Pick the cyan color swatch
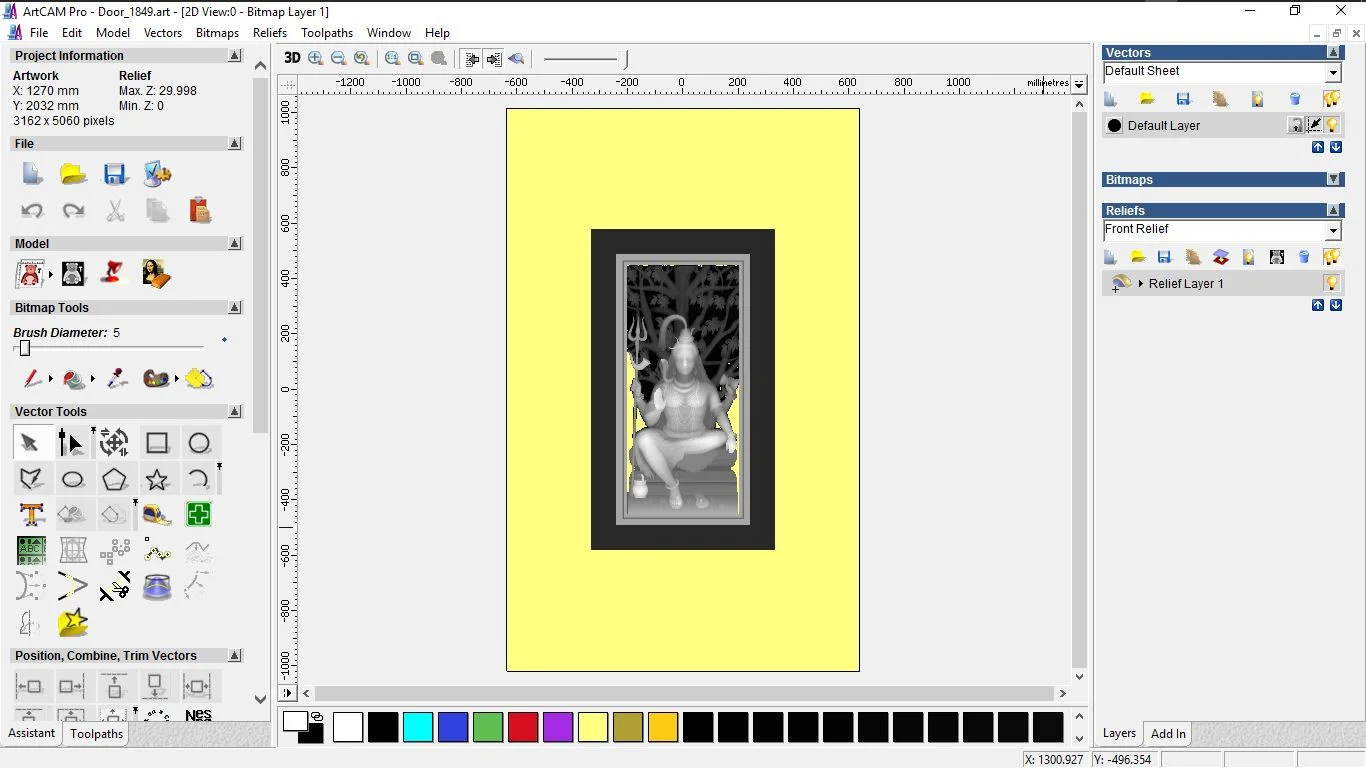Viewport: 1366px width, 768px height. (418, 727)
